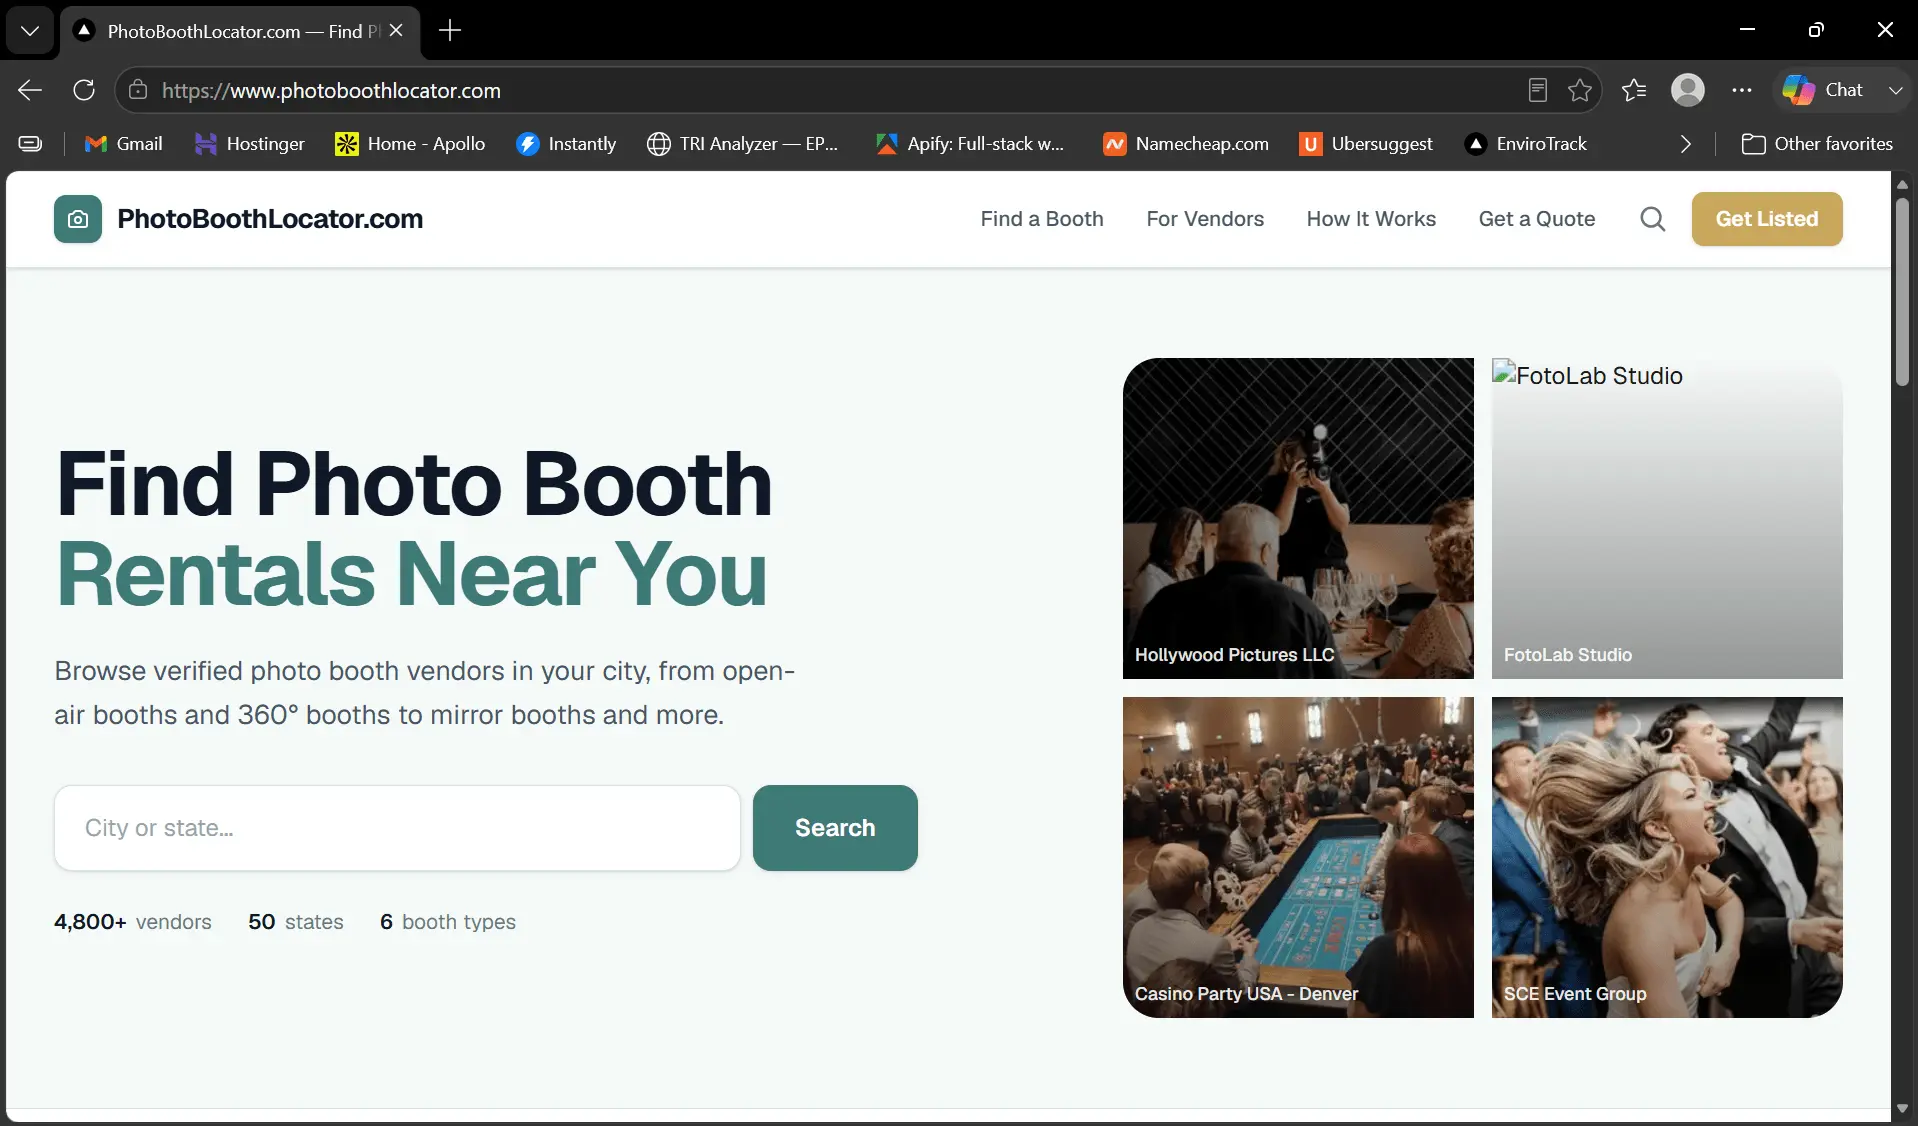Open the TRI Analyzer bookmark
Screen dimensions: 1918x1126
pyautogui.click(x=743, y=144)
